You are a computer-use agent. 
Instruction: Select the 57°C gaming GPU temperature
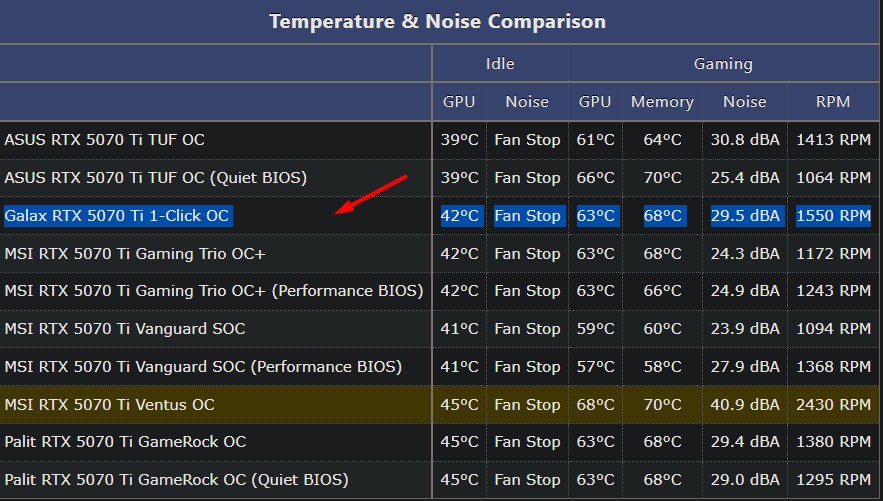point(595,367)
